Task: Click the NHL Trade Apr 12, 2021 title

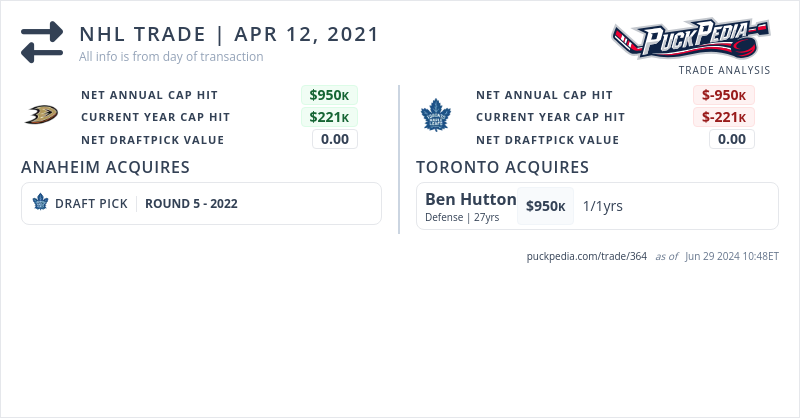Action: point(229,34)
